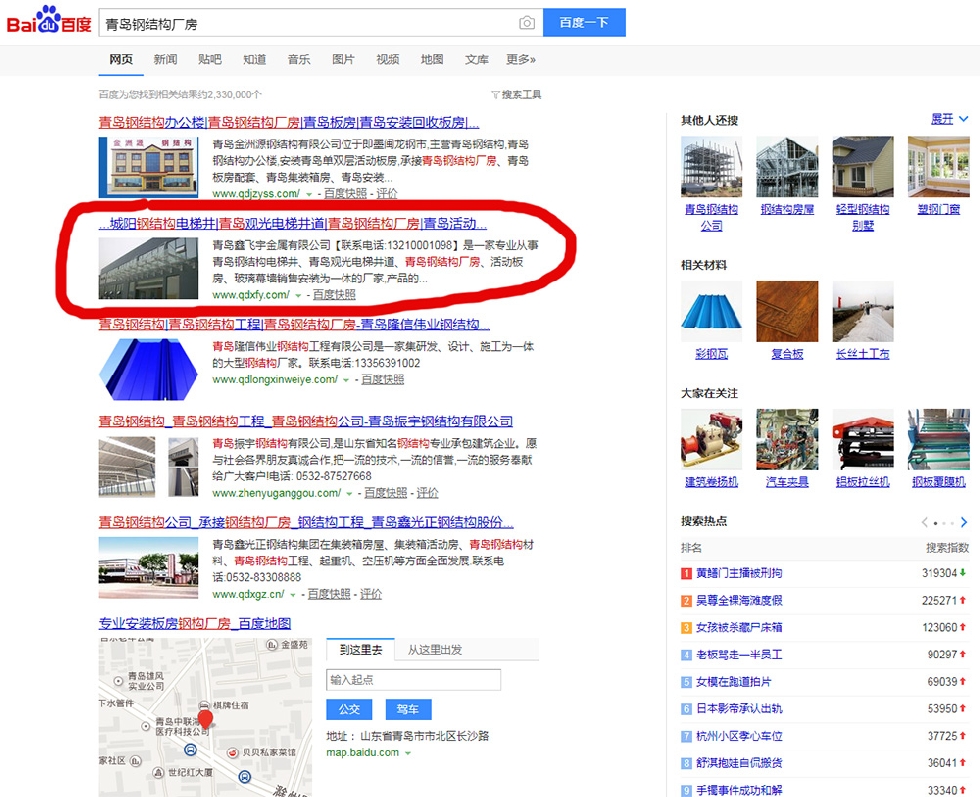Click 轻型钢结构别墅 related search thumbnail
Image resolution: width=980 pixels, height=797 pixels.
coord(862,166)
